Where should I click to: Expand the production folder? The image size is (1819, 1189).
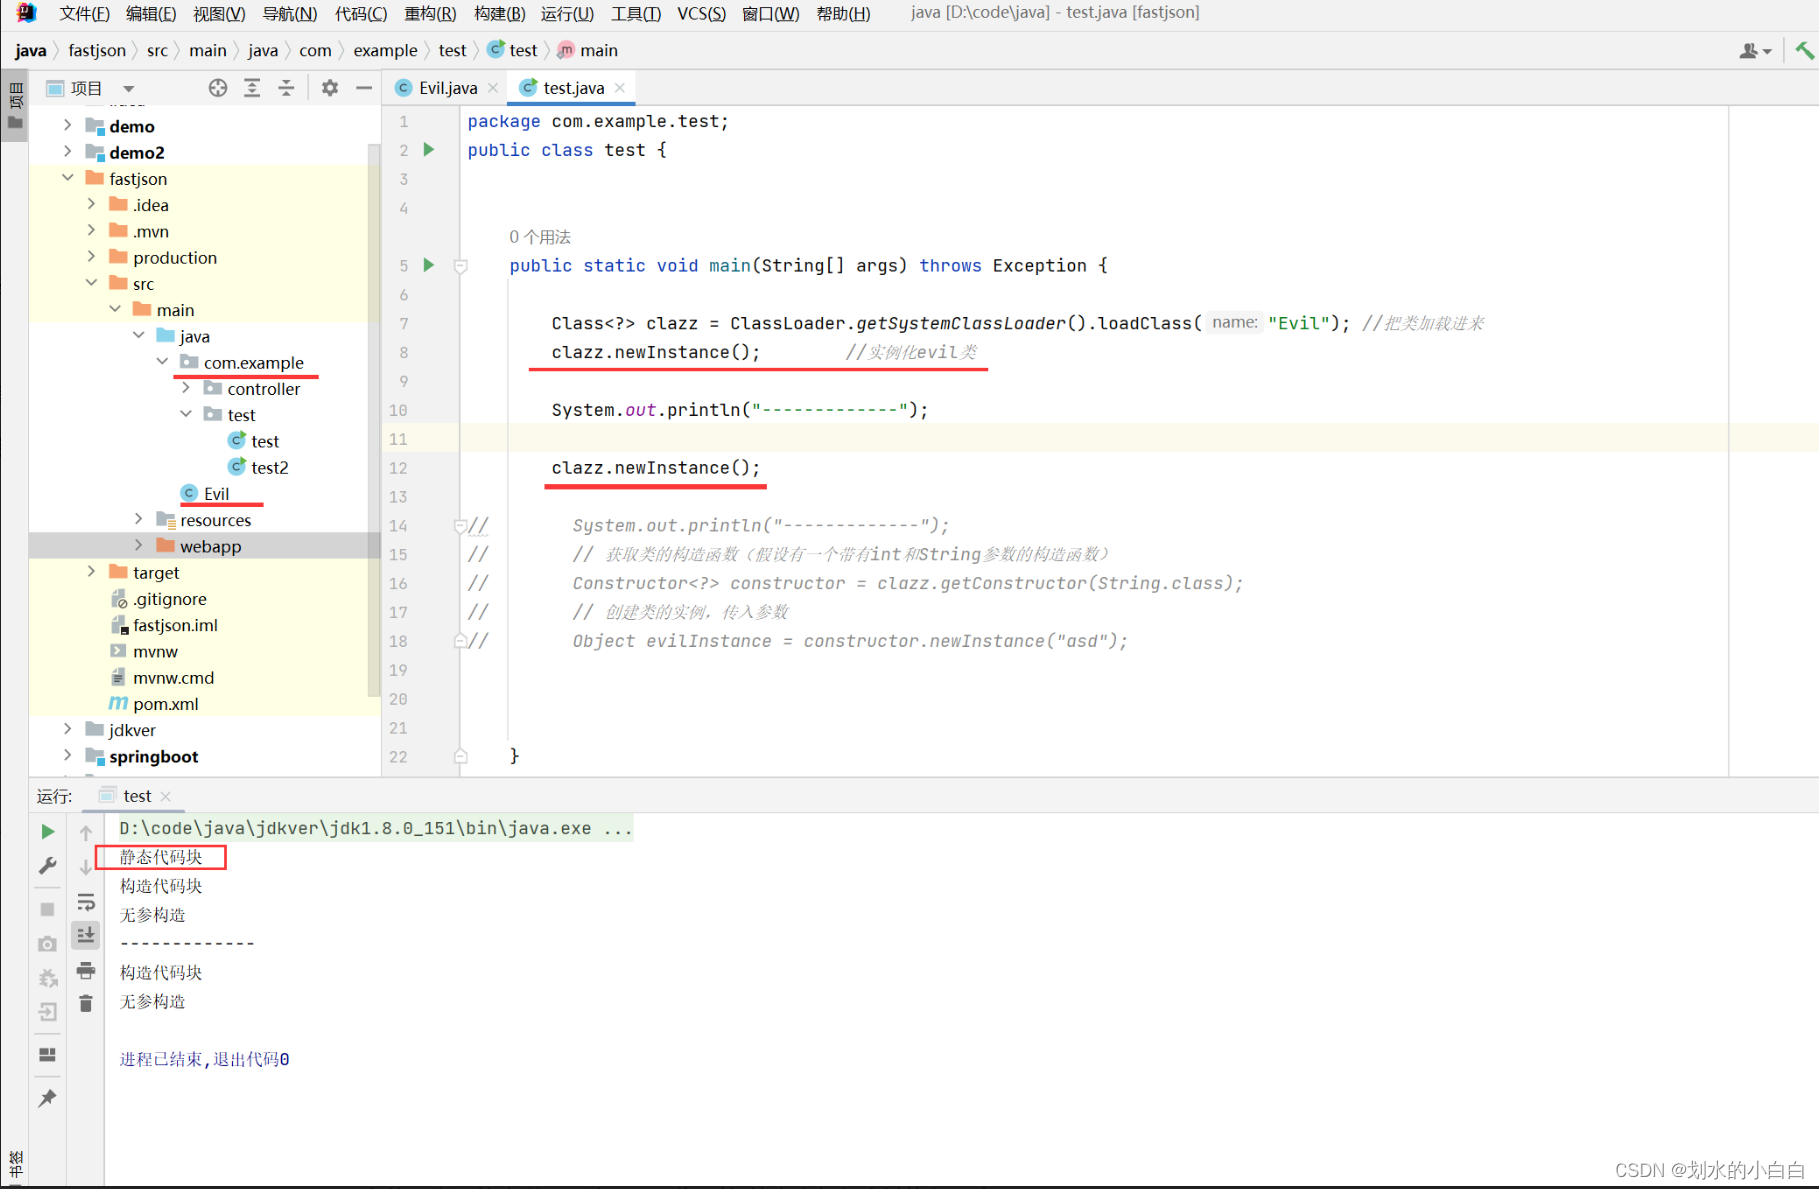[91, 257]
